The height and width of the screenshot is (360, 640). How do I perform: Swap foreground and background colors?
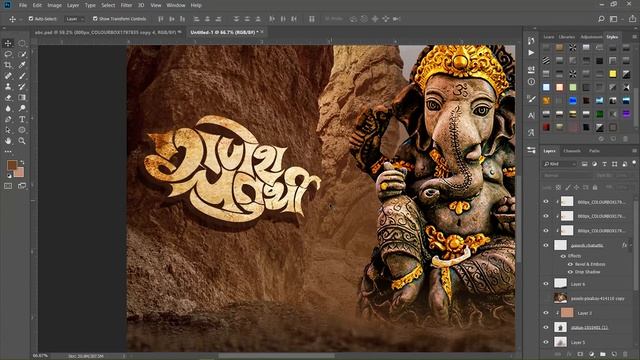point(22,162)
